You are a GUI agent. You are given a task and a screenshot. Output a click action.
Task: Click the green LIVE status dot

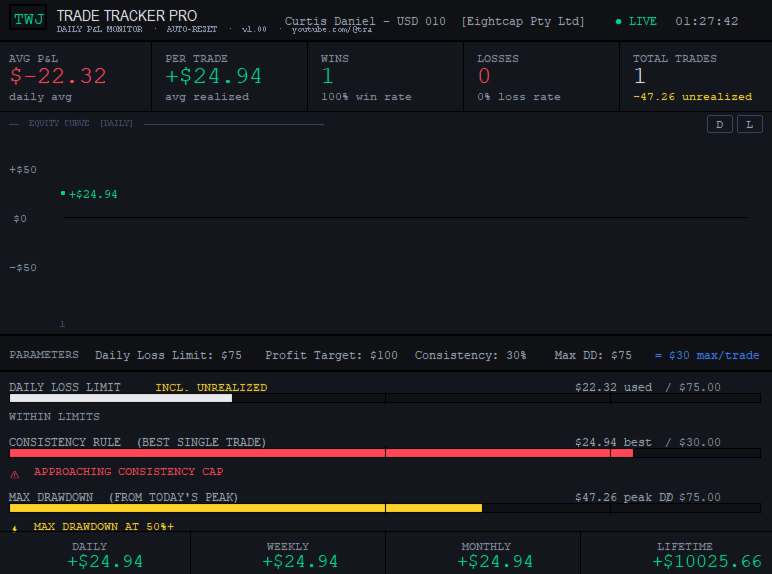(618, 22)
